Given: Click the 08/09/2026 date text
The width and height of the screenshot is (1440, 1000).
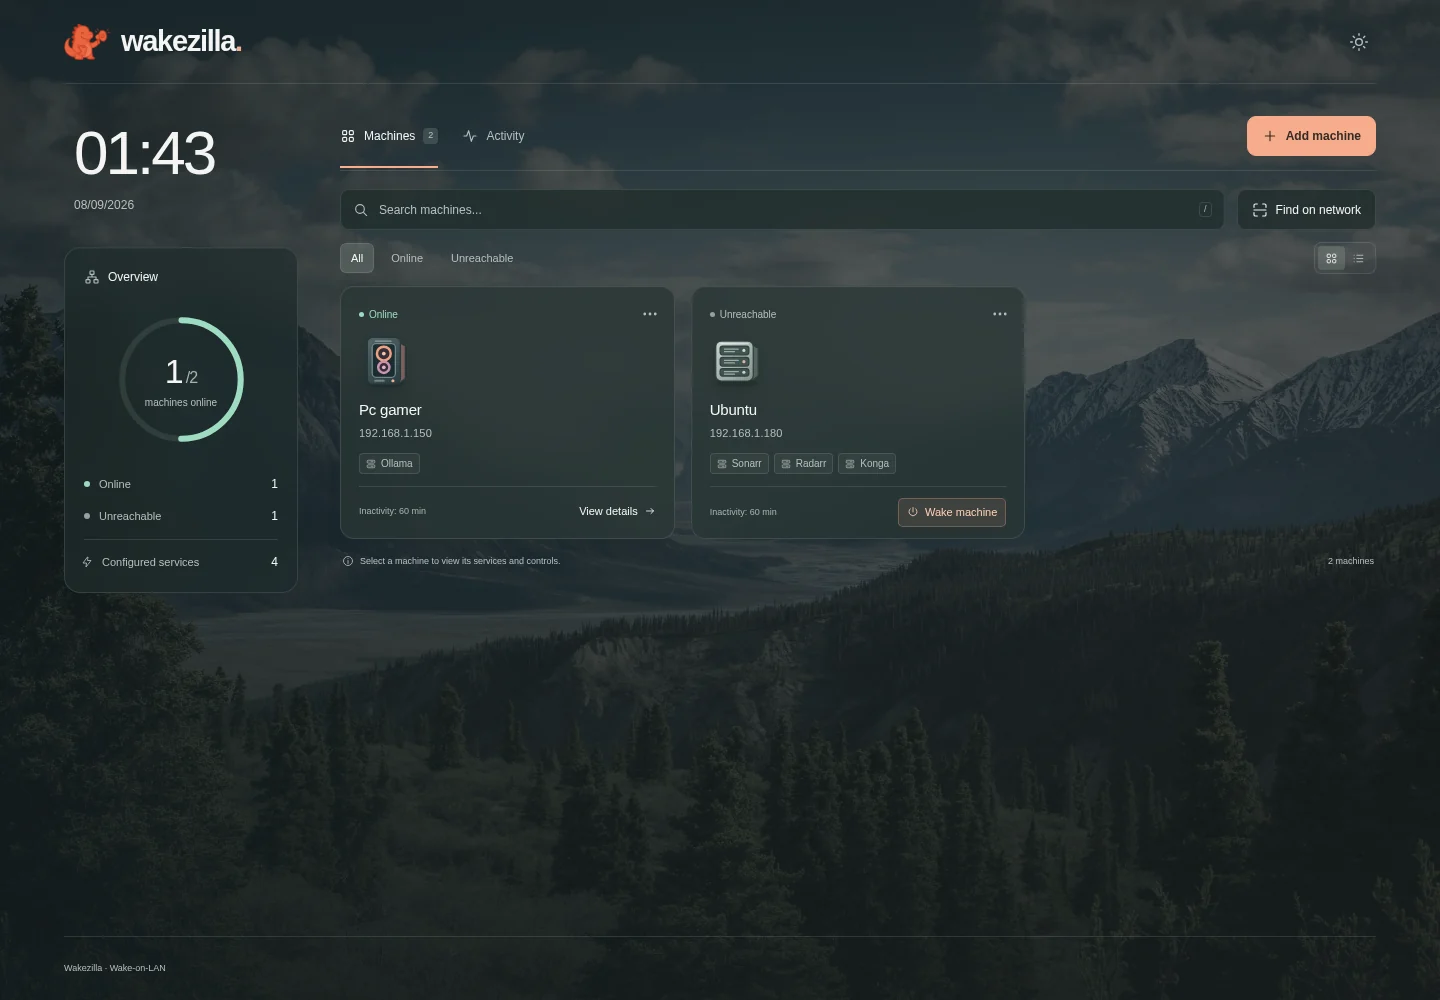Looking at the screenshot, I should (104, 205).
